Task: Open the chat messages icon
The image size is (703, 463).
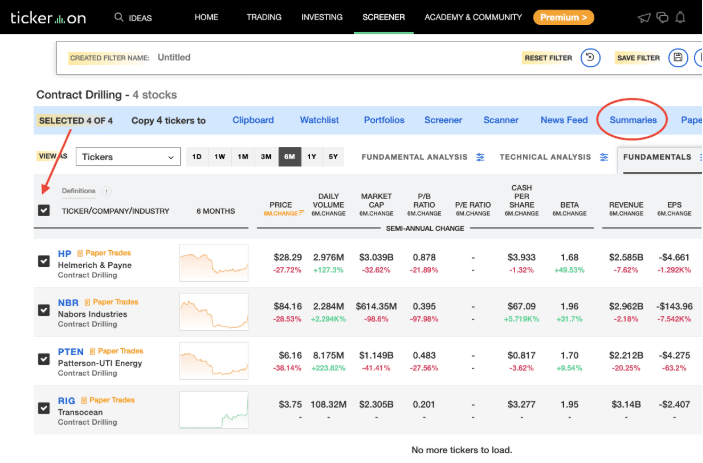Action: [662, 17]
